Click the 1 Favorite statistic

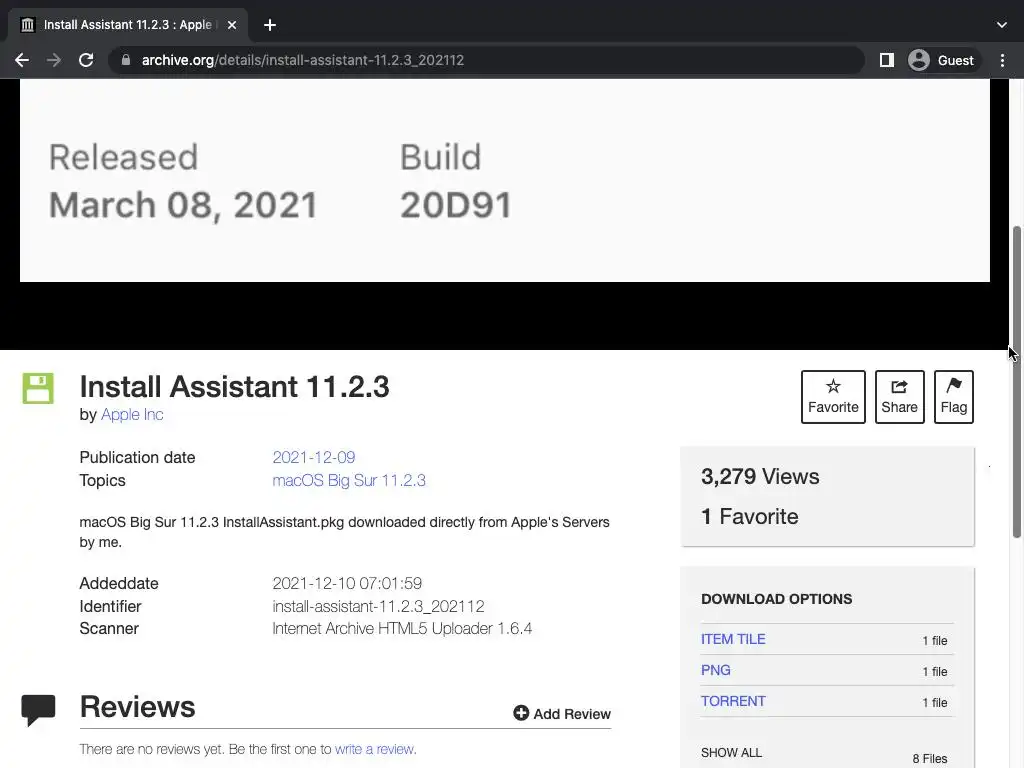coord(750,517)
